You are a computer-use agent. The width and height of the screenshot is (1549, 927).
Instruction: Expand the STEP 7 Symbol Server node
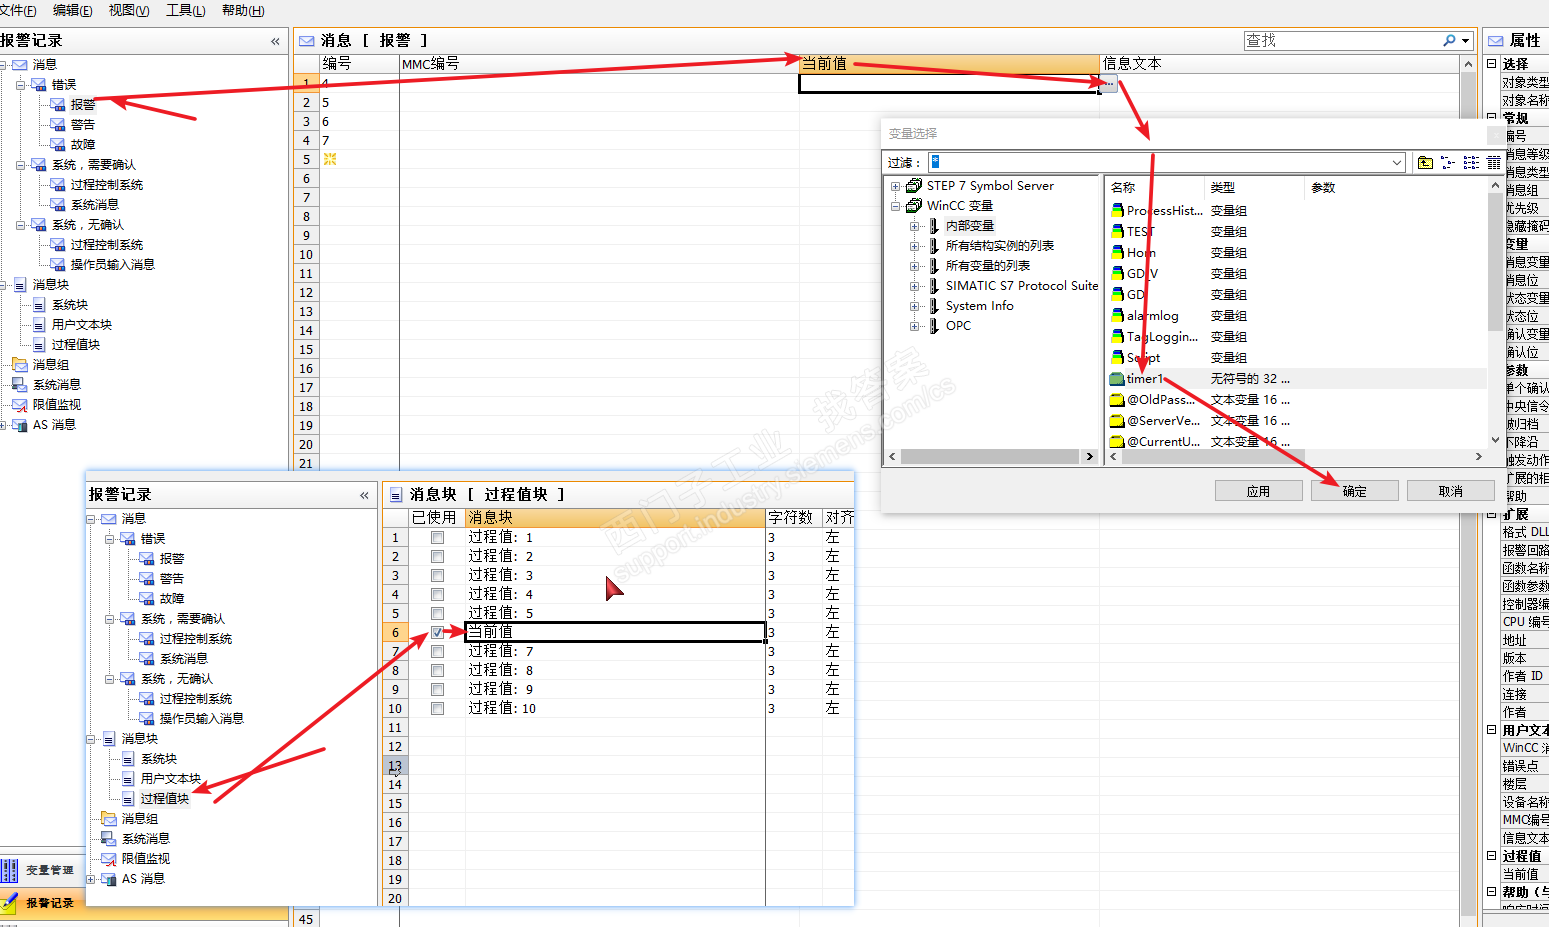[895, 186]
